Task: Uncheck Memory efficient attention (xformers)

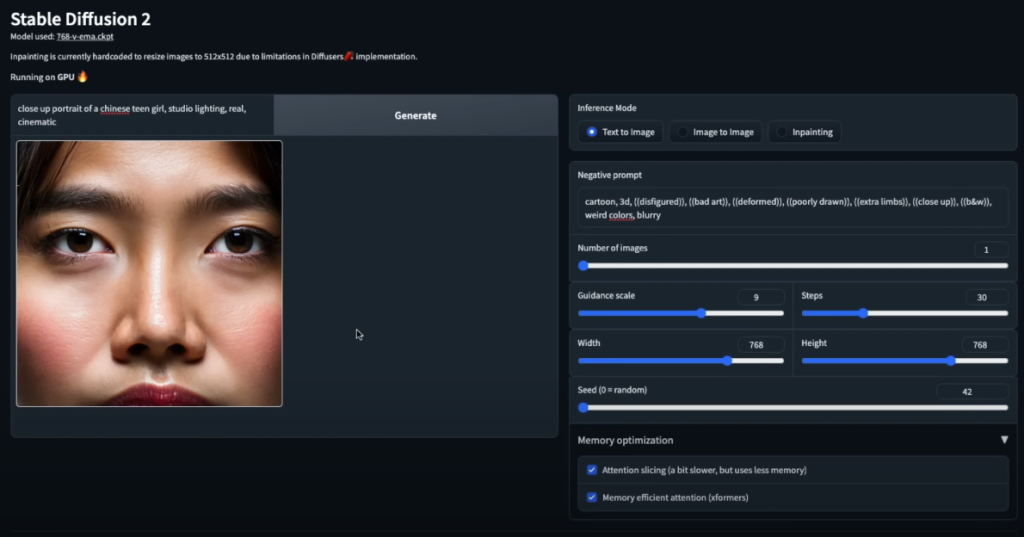Action: (x=592, y=497)
